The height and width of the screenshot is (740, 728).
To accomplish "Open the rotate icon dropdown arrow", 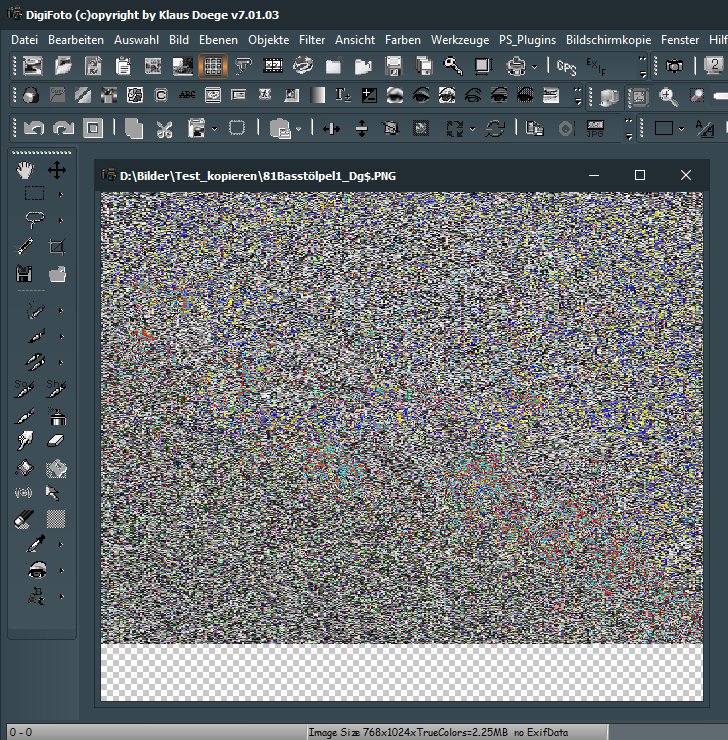I will [x=472, y=129].
